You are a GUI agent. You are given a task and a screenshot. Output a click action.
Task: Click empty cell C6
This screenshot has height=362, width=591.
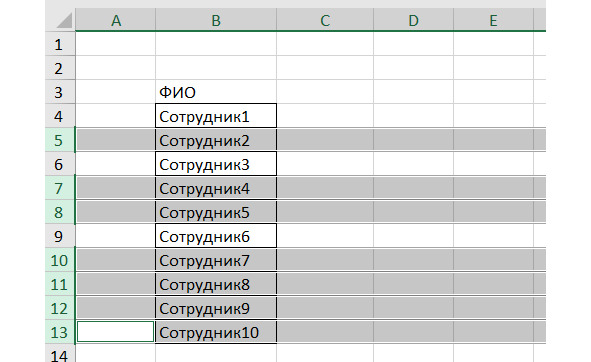[325, 164]
